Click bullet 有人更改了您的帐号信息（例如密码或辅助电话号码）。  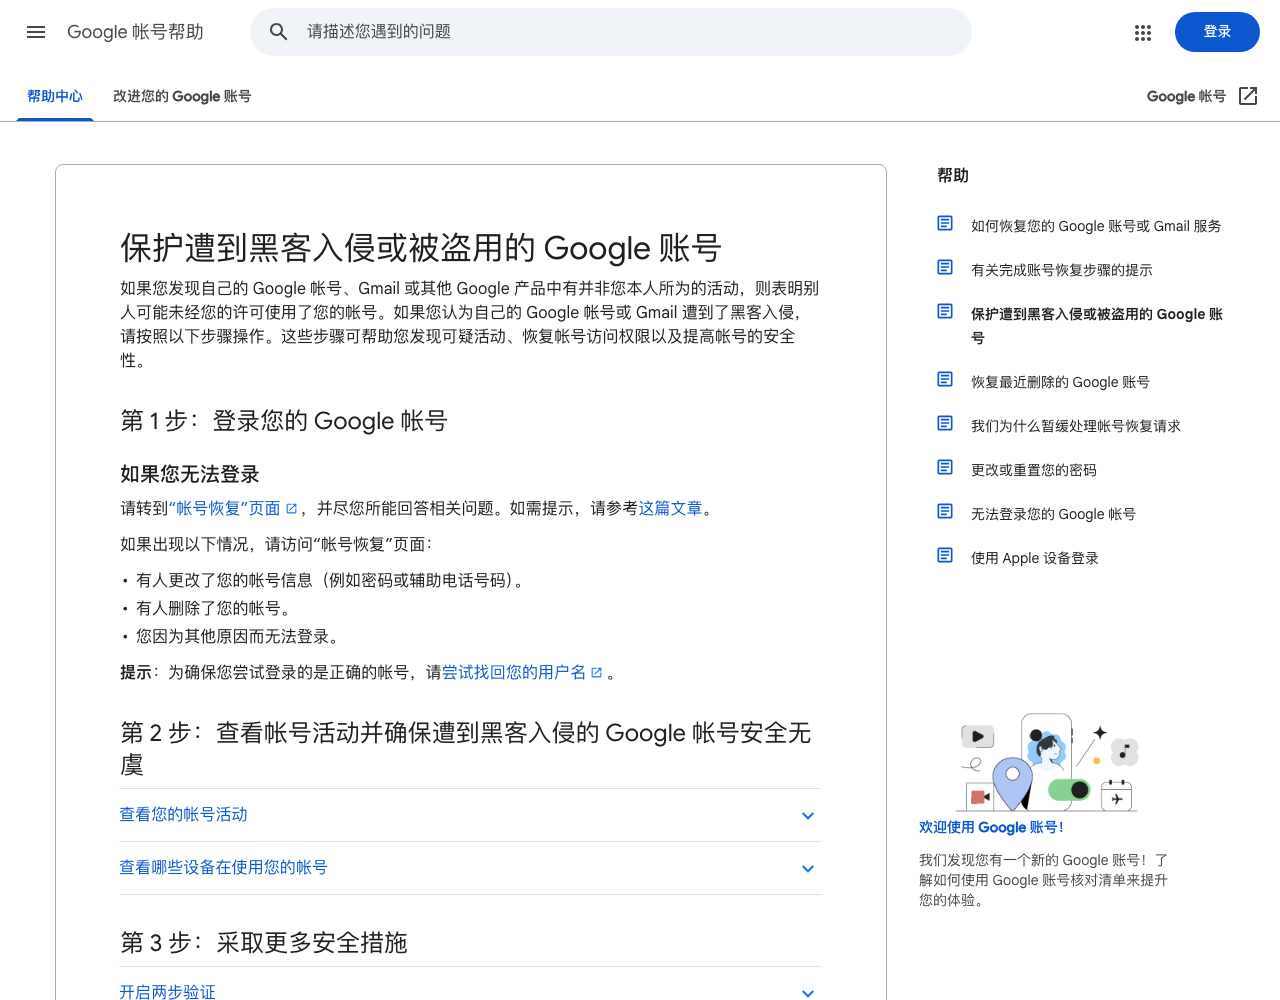[332, 580]
